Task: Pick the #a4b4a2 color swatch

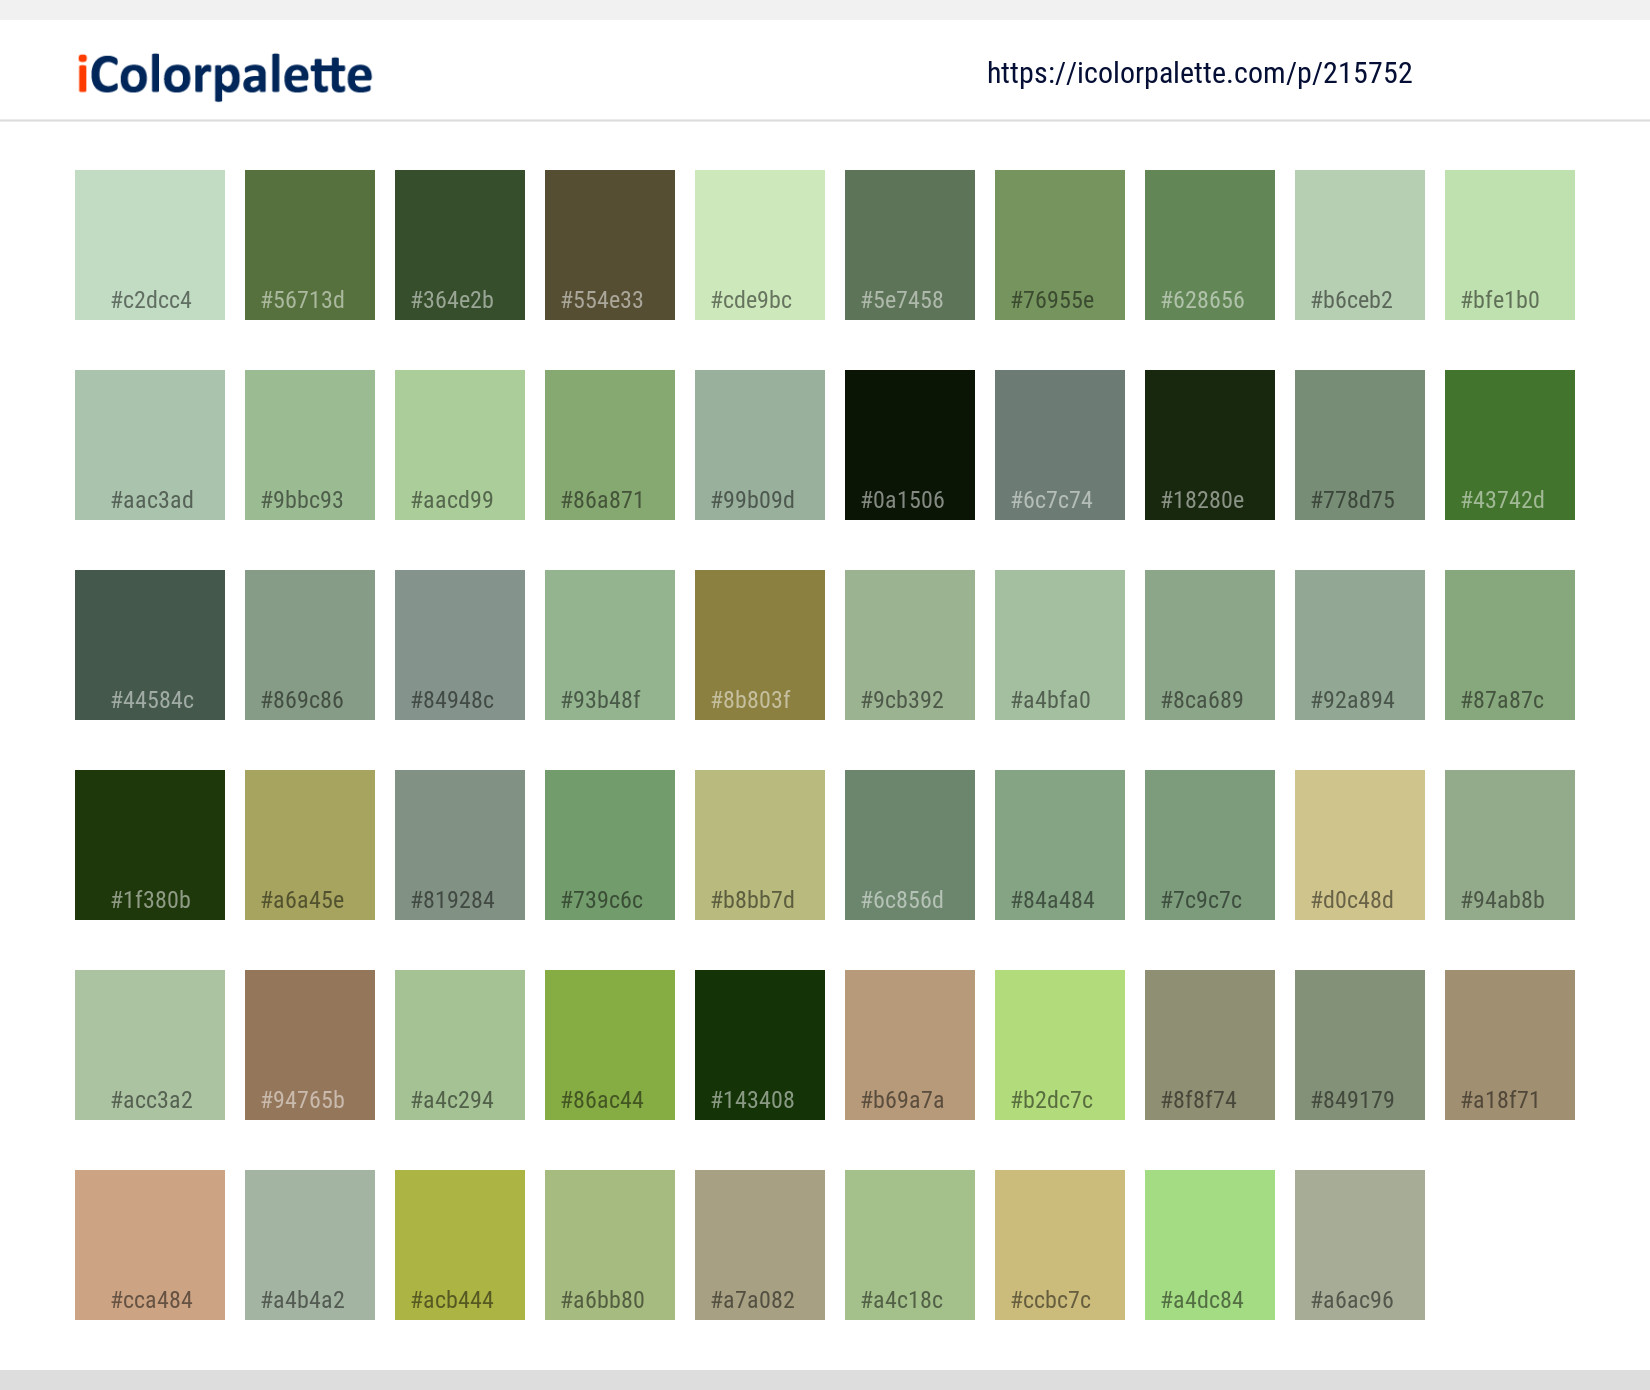Action: (x=310, y=1245)
